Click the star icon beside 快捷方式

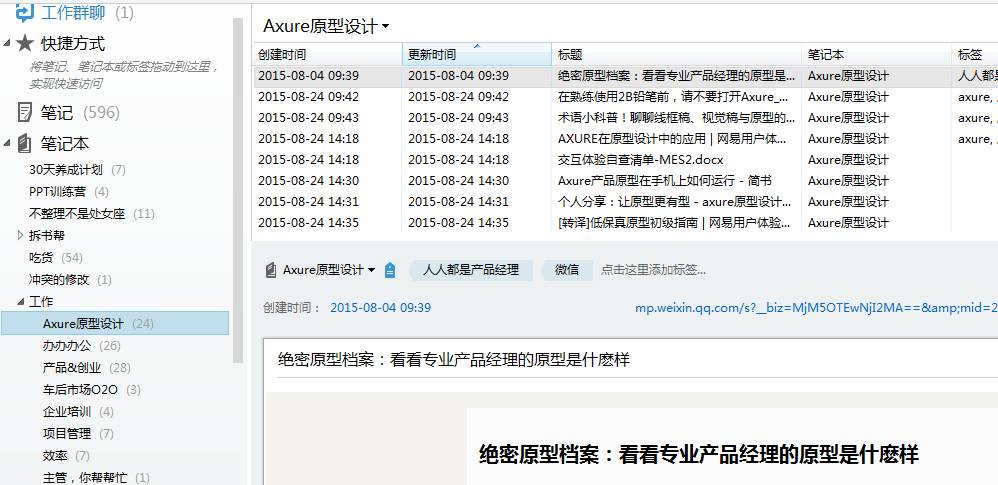(24, 43)
